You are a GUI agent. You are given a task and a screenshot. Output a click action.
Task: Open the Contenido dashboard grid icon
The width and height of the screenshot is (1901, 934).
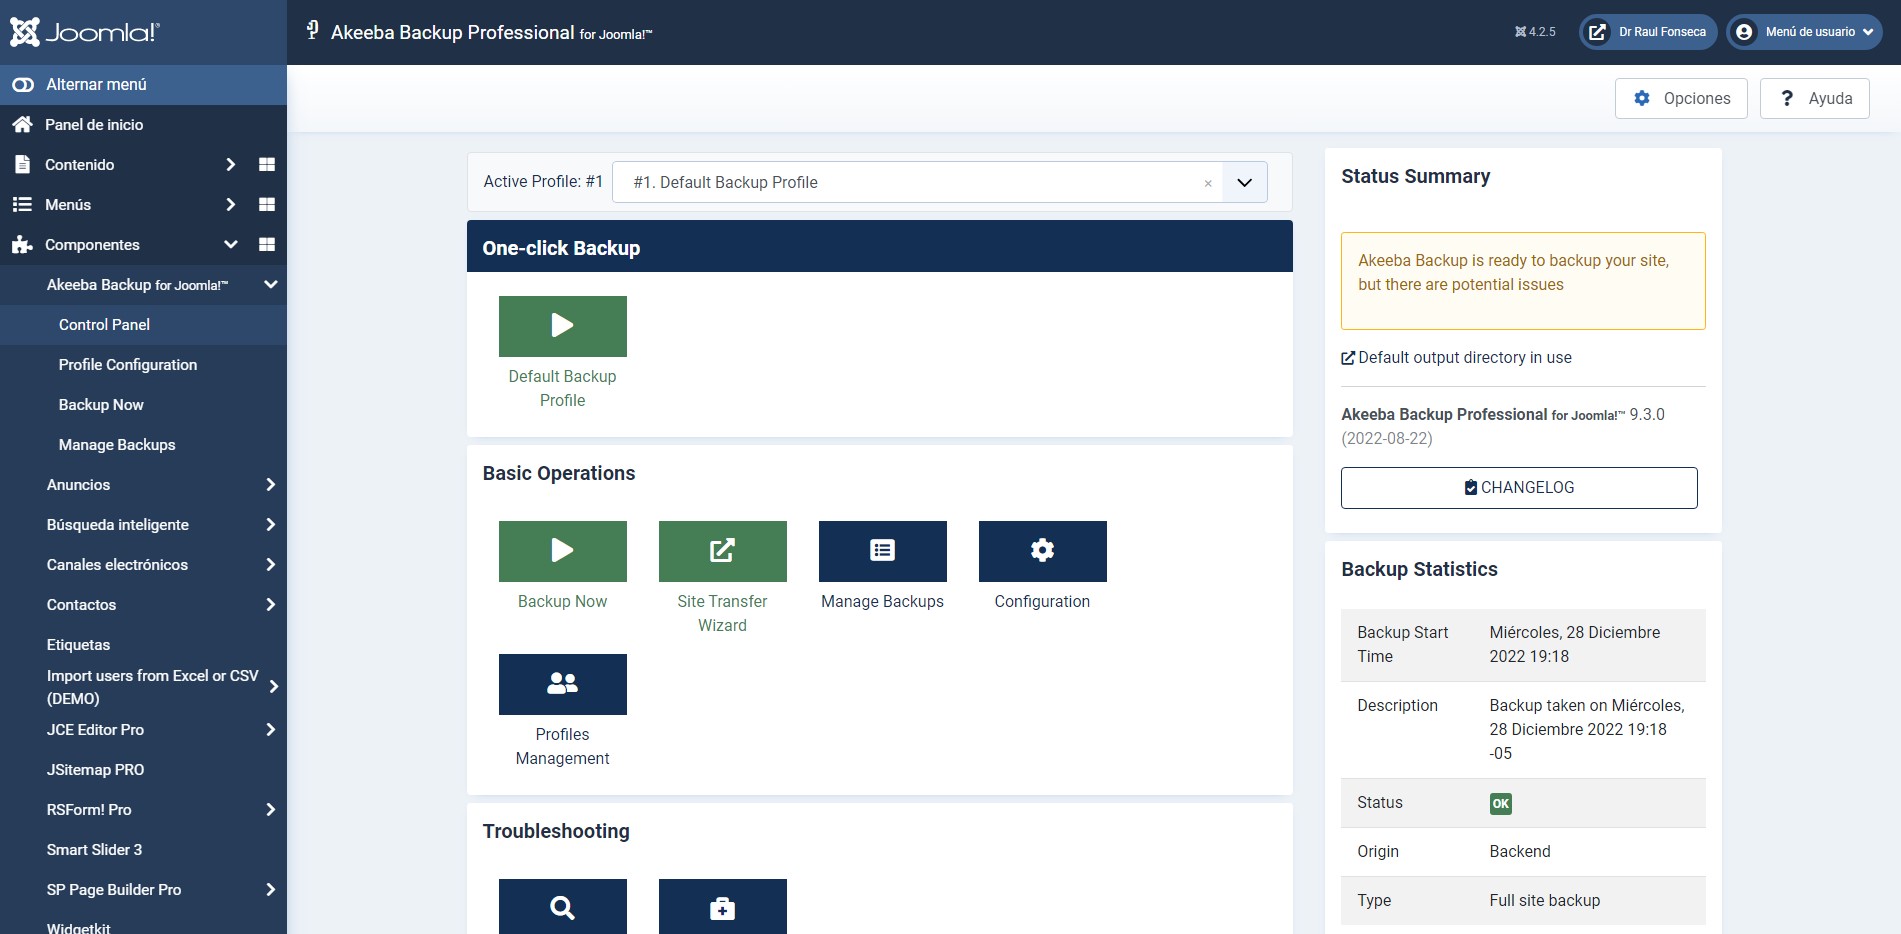tap(267, 165)
